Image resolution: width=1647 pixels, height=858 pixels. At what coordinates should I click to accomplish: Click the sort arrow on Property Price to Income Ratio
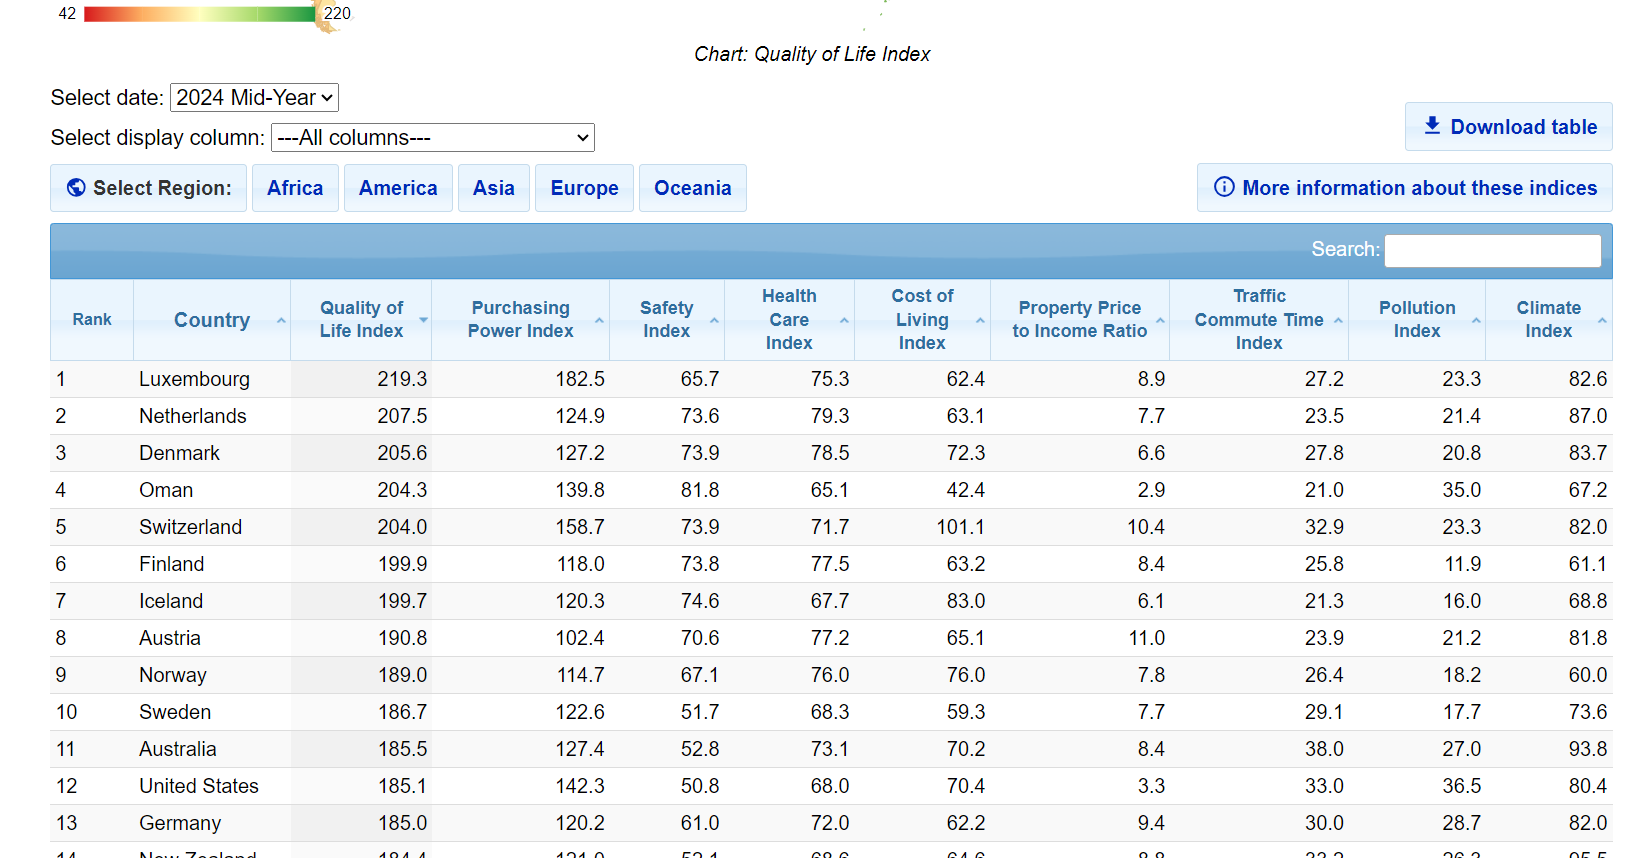(x=1160, y=320)
